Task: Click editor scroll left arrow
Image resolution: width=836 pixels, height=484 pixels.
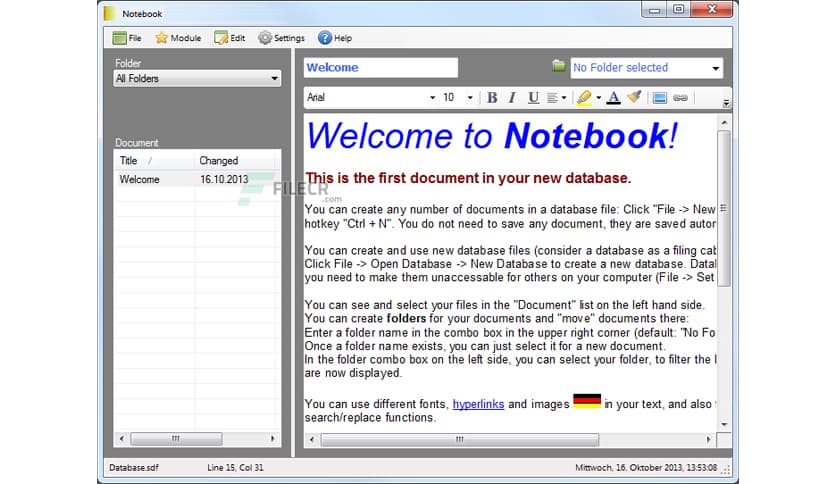Action: click(312, 440)
